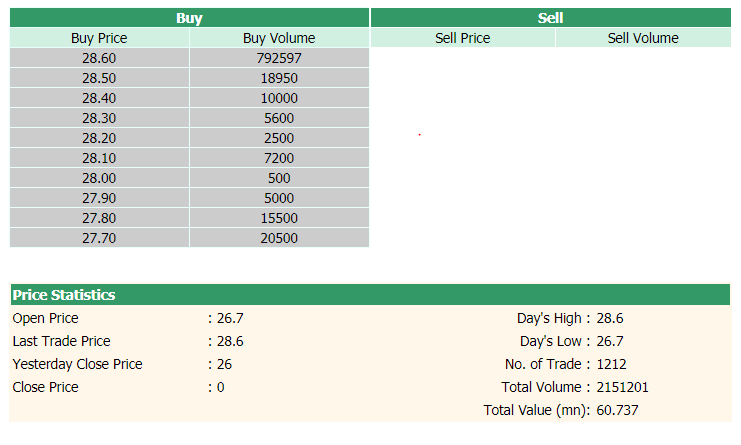Click buy price 27.70 cell
Image resolution: width=741 pixels, height=445 pixels.
point(99,238)
